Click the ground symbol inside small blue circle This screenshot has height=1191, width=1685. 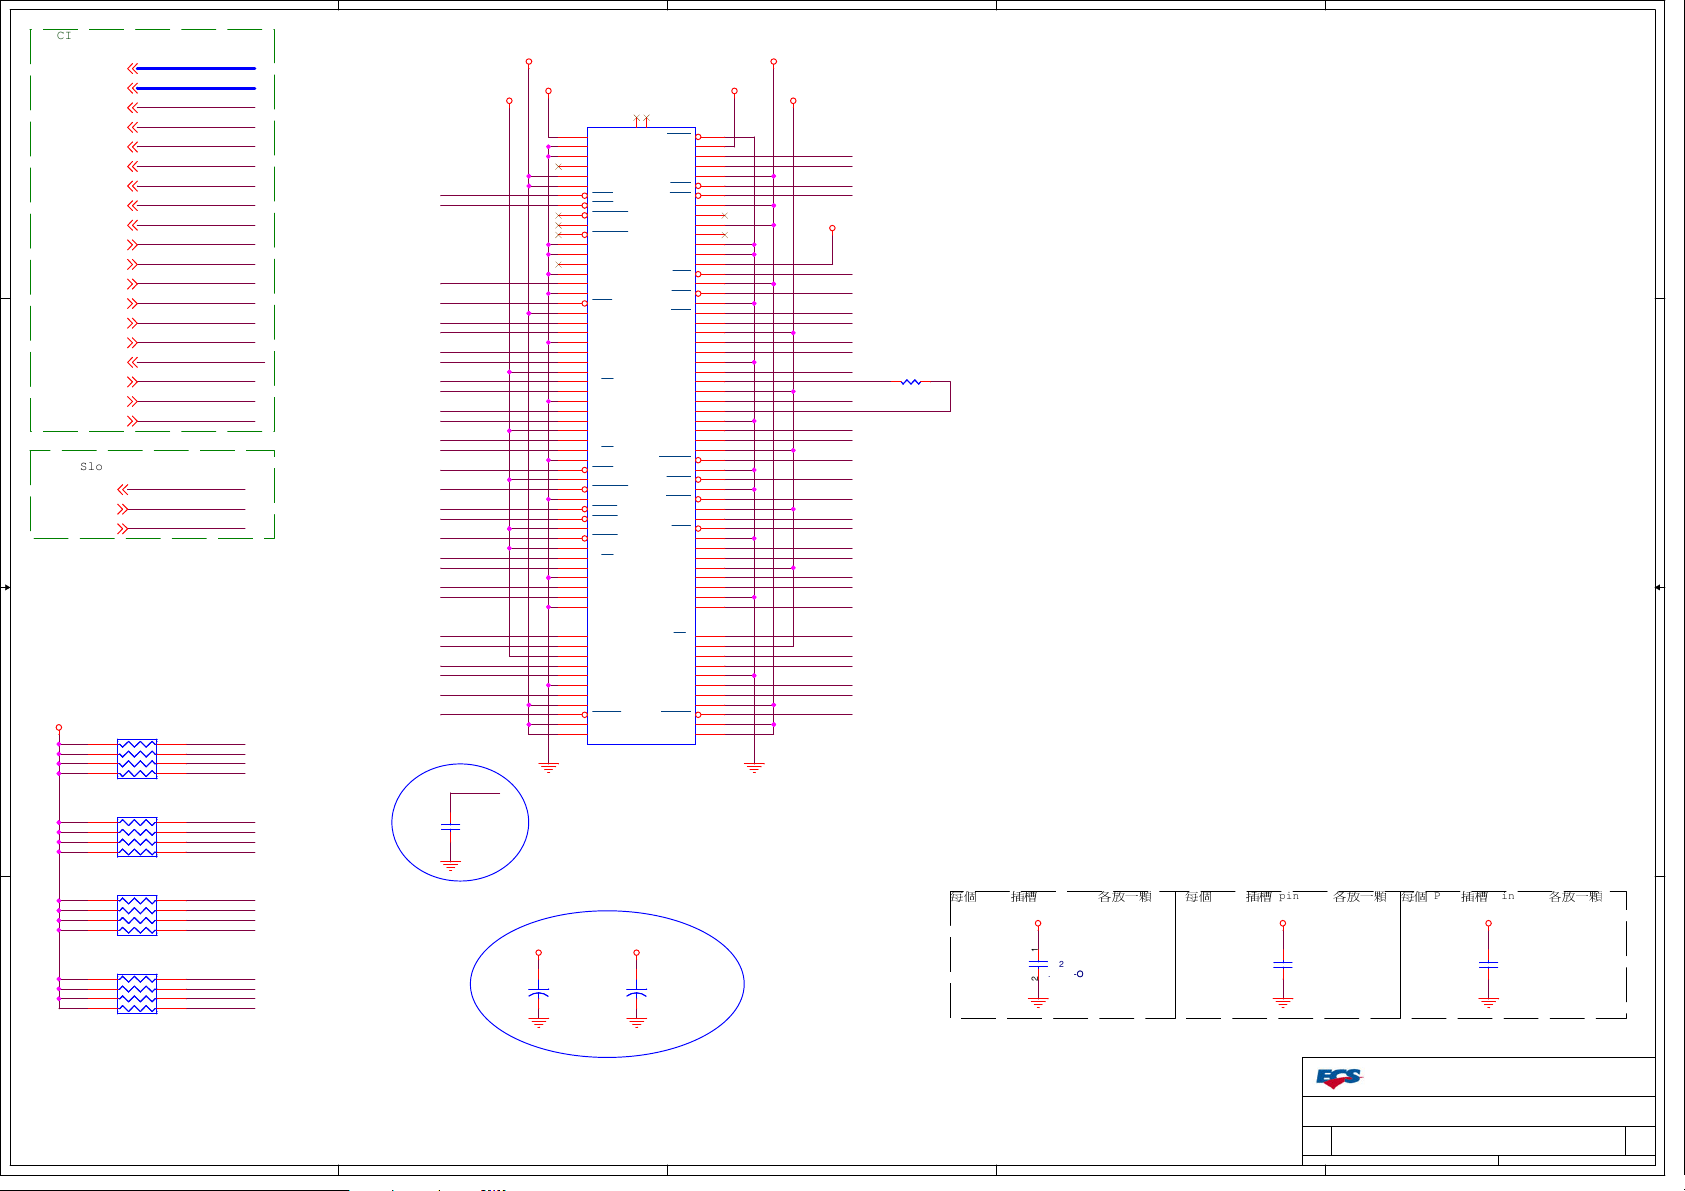pos(451,866)
